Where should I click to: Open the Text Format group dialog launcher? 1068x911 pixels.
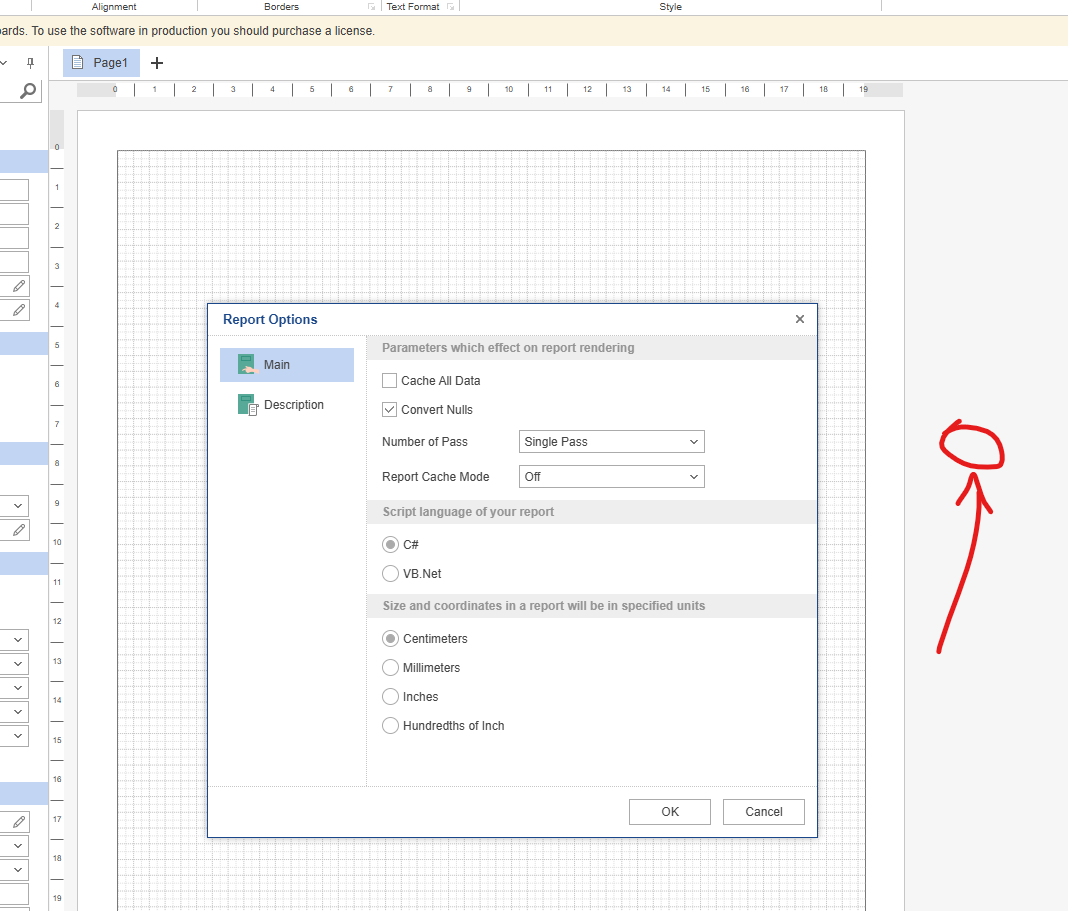(451, 7)
